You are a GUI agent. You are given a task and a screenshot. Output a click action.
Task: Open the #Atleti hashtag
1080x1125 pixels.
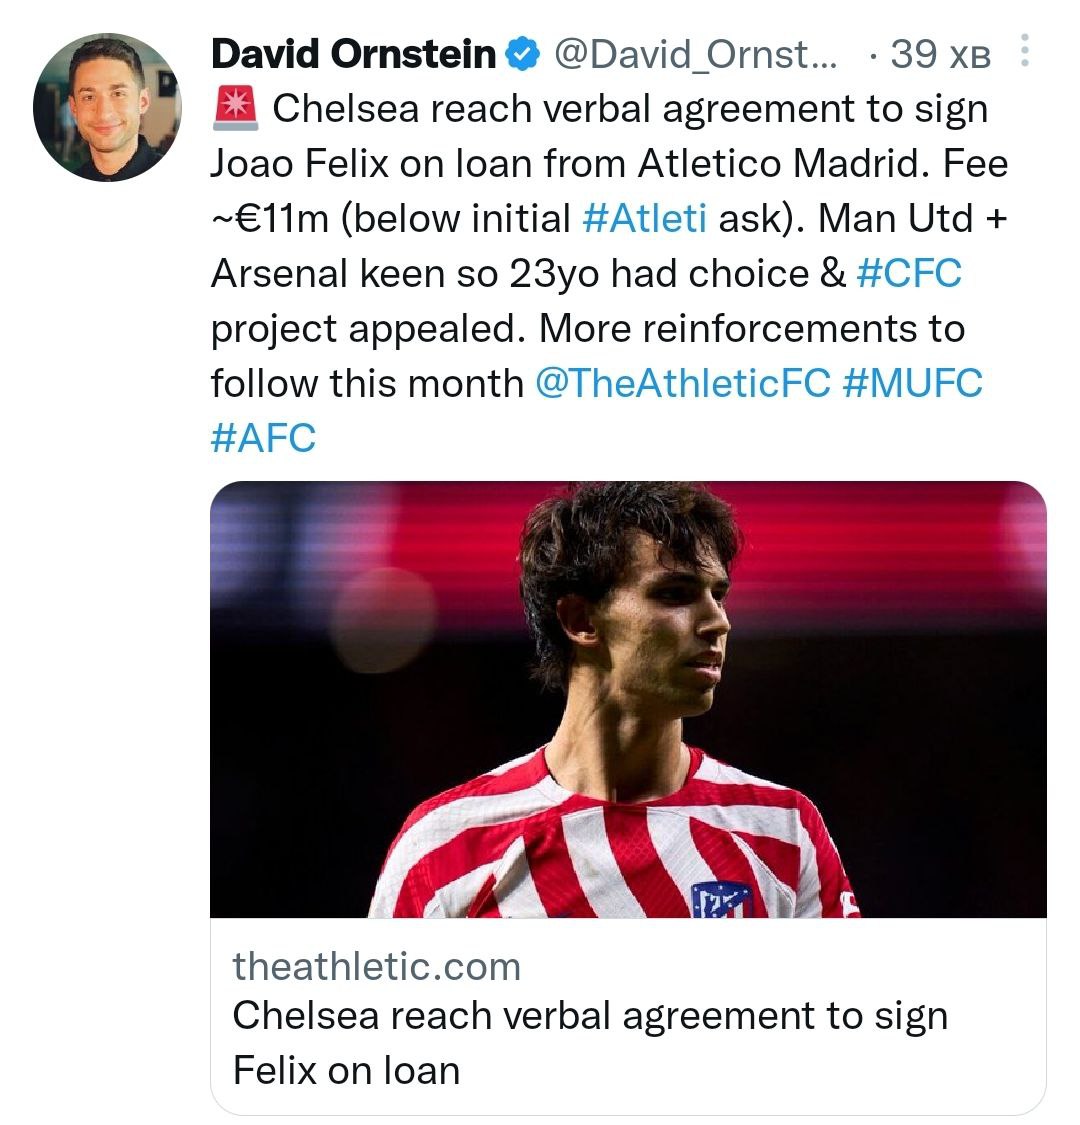[x=644, y=218]
